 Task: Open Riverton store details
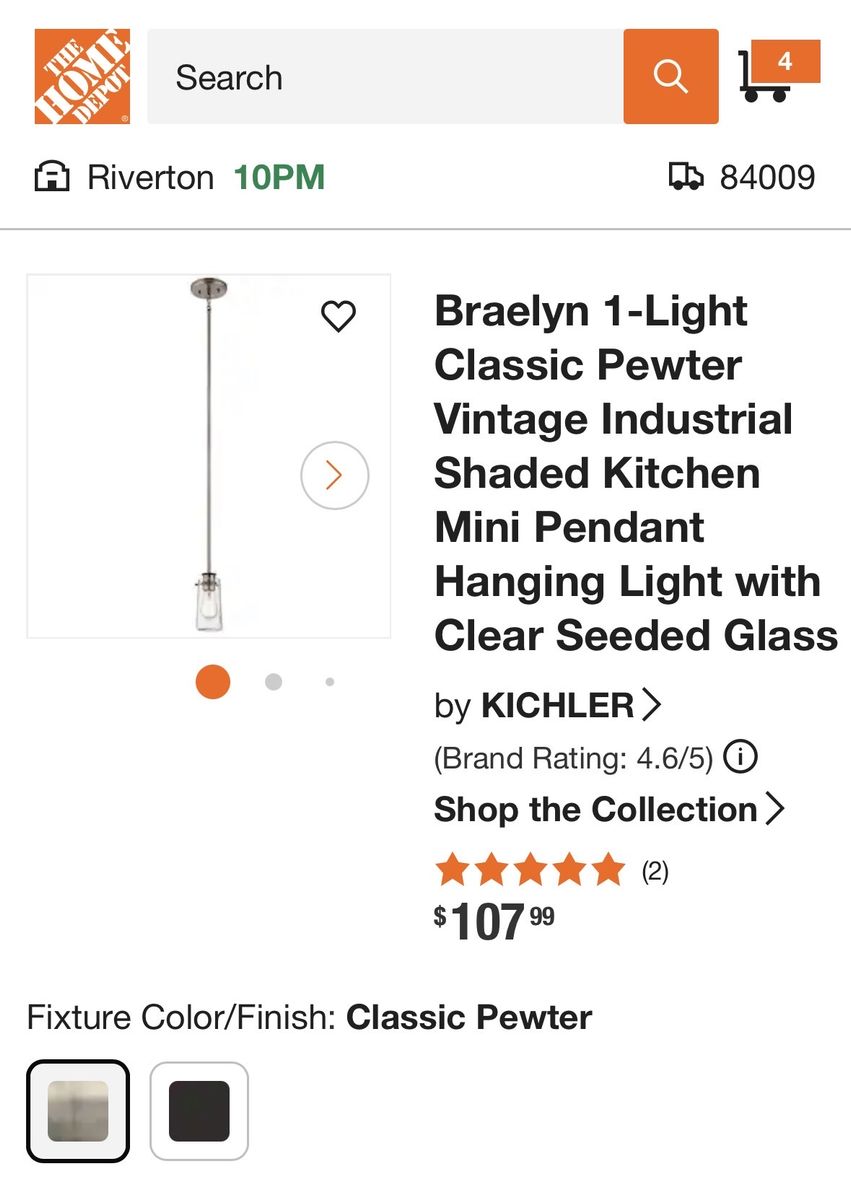[151, 178]
